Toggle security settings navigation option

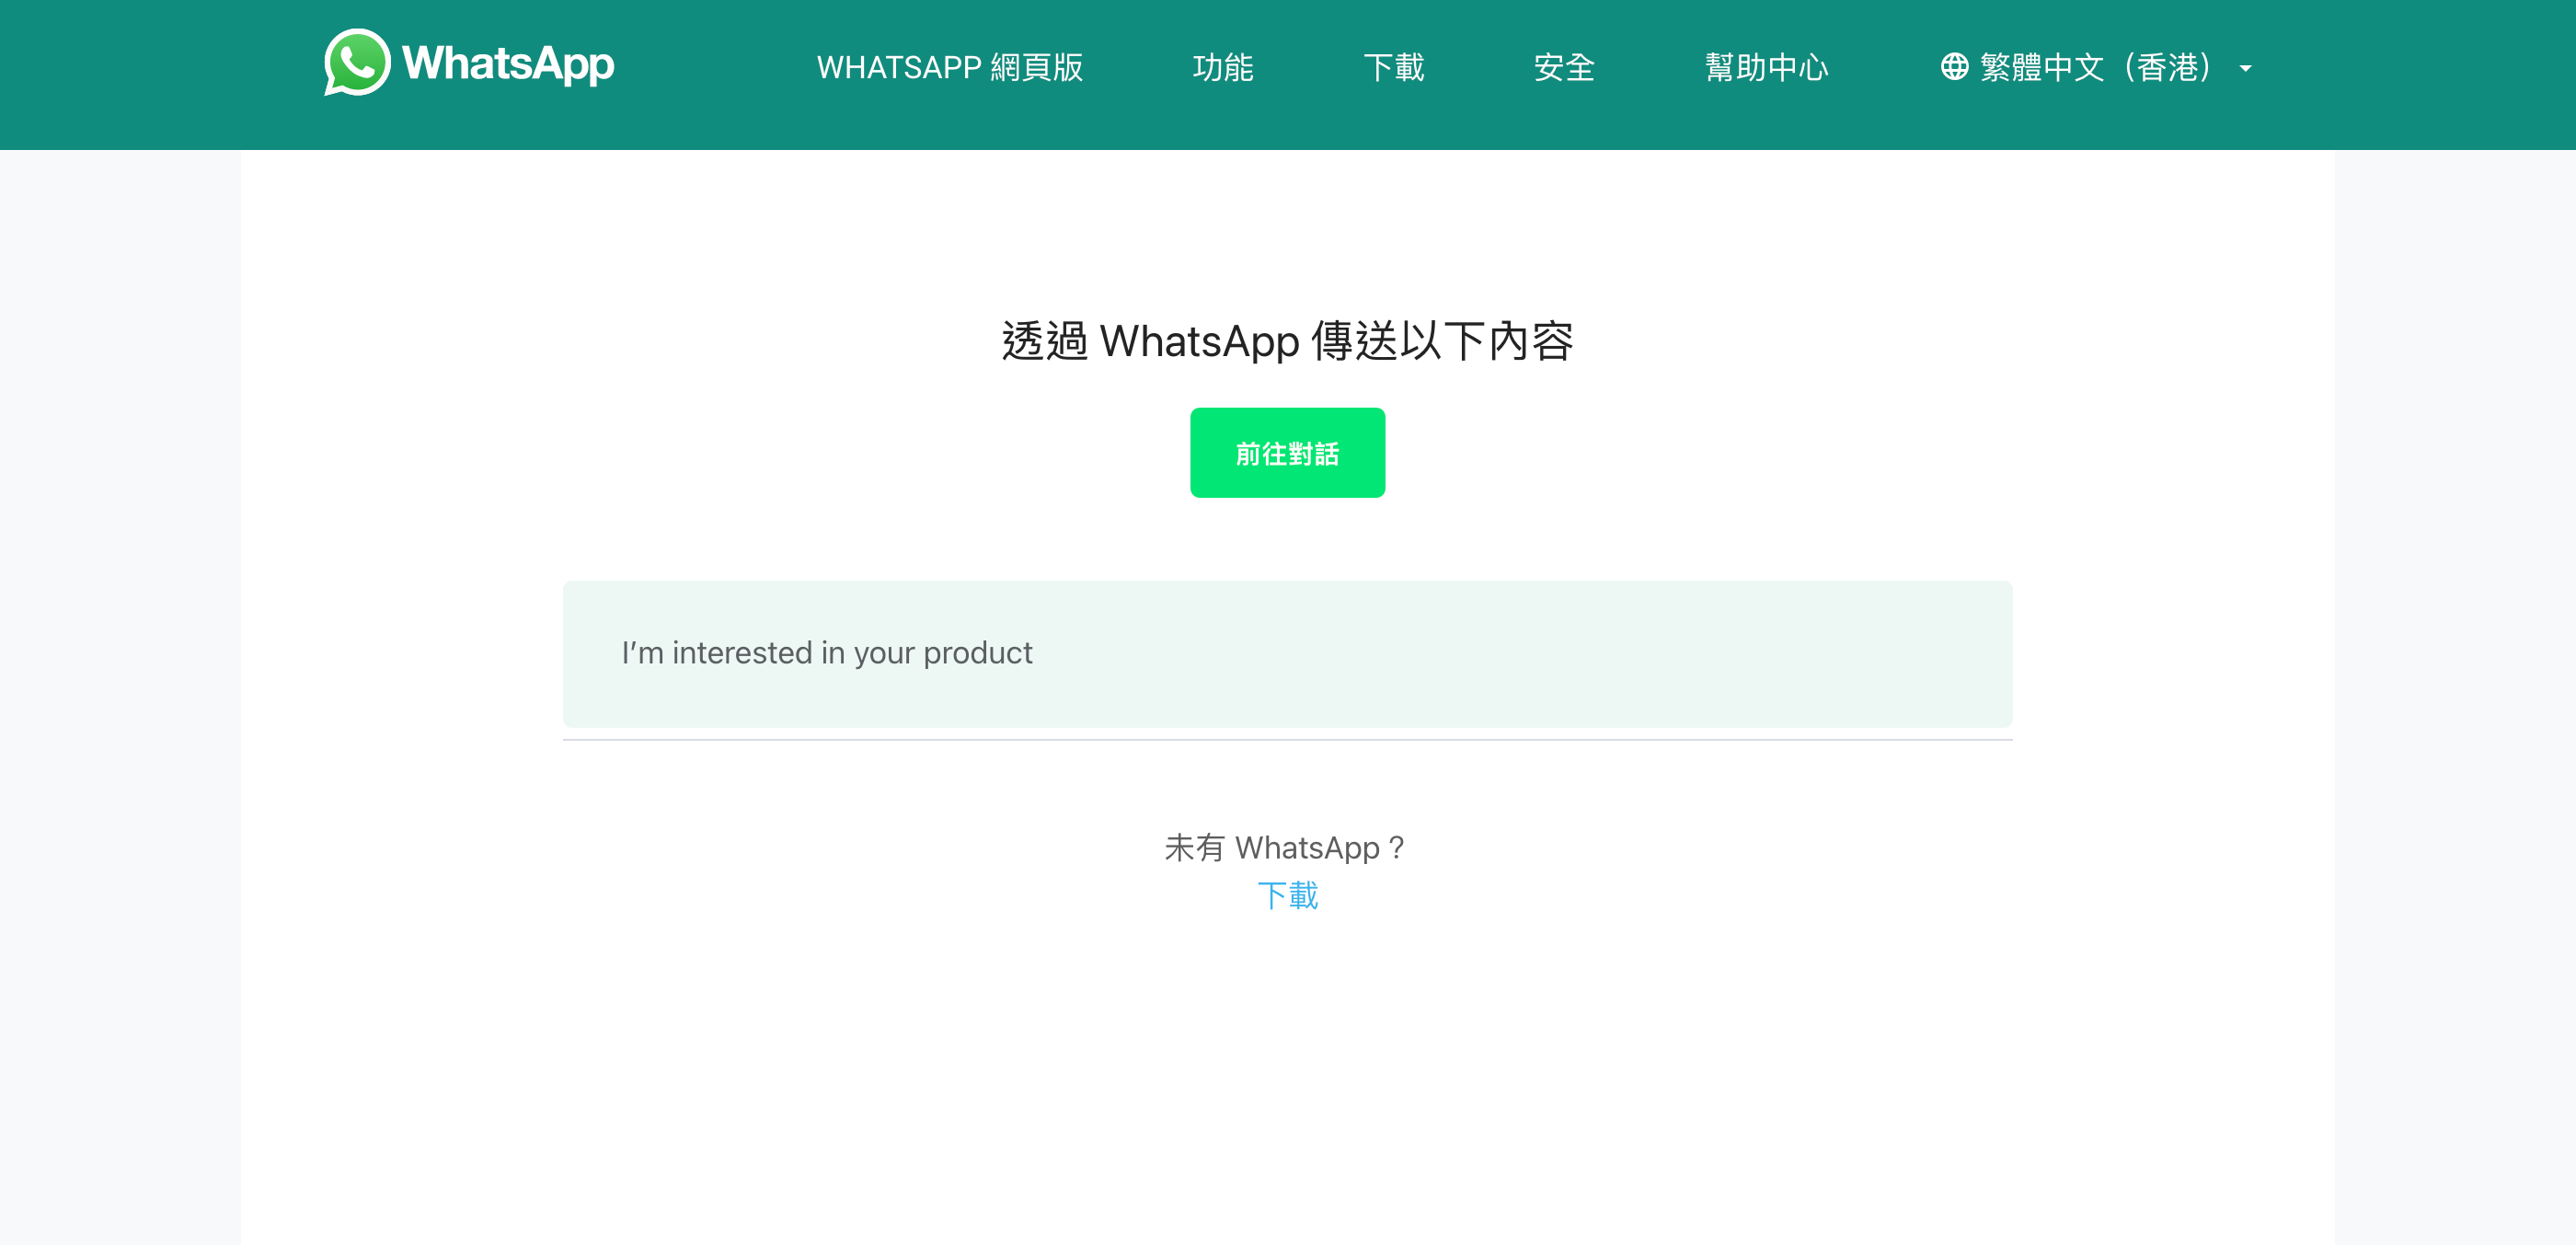click(x=1564, y=65)
